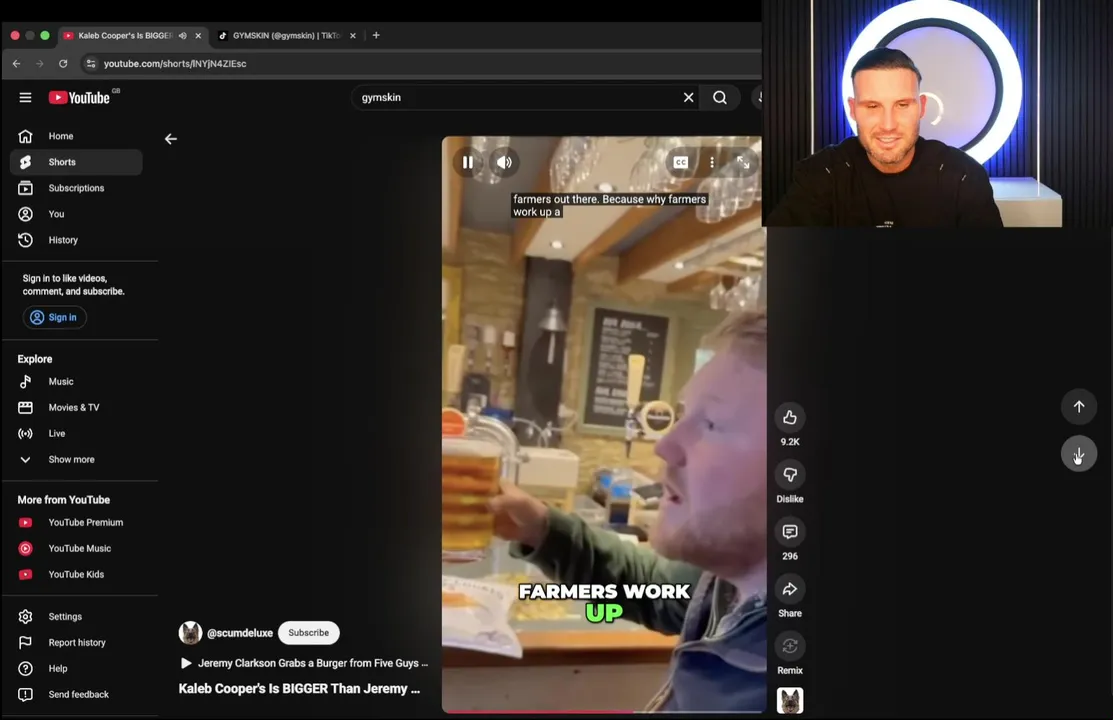Click the Sign in button

pyautogui.click(x=55, y=317)
